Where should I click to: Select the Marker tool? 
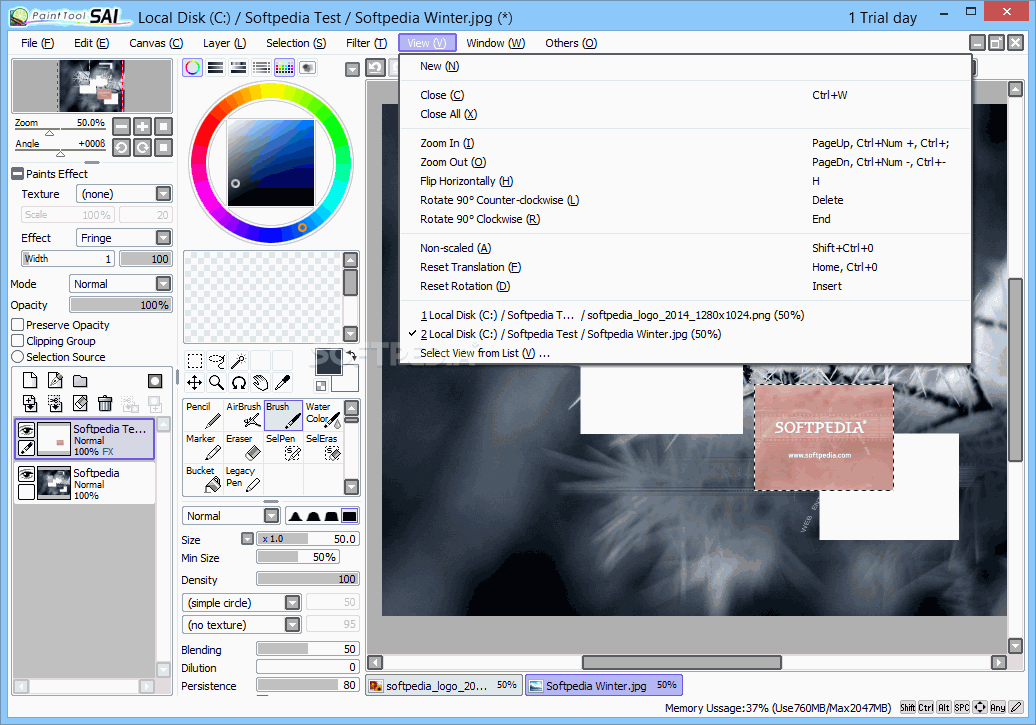point(204,447)
